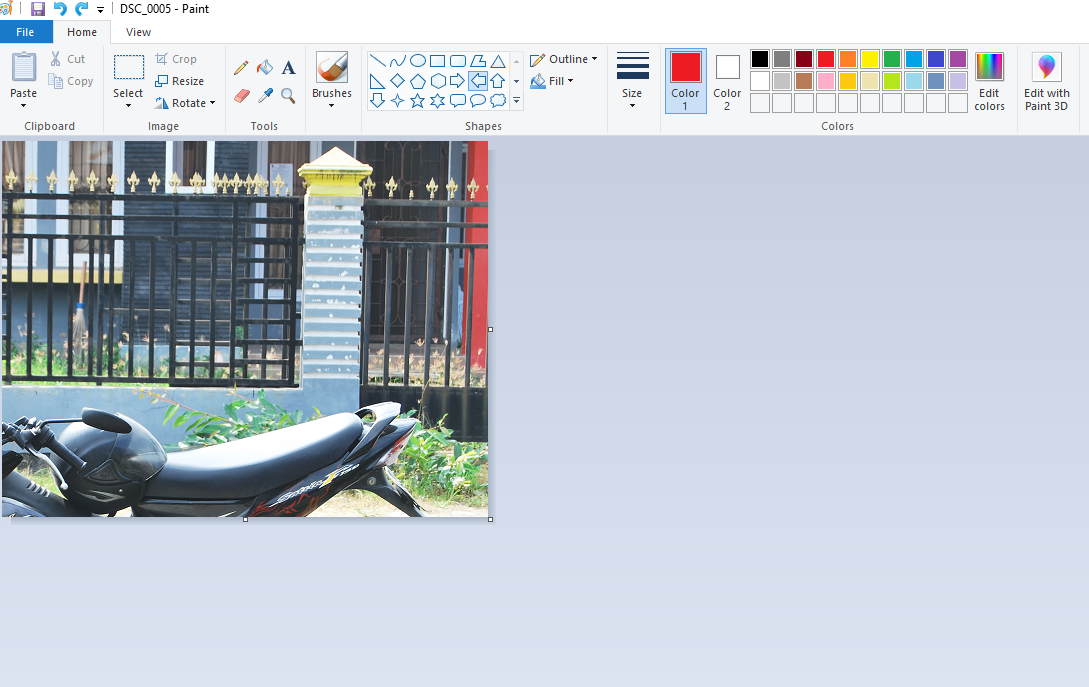Screen dimensions: 1089x687
Task: Expand the Rotate dropdown
Action: (x=213, y=103)
